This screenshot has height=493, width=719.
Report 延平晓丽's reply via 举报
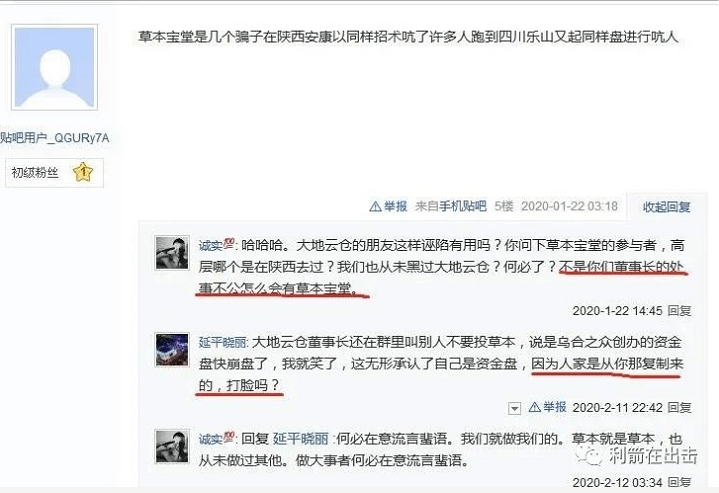pos(555,407)
